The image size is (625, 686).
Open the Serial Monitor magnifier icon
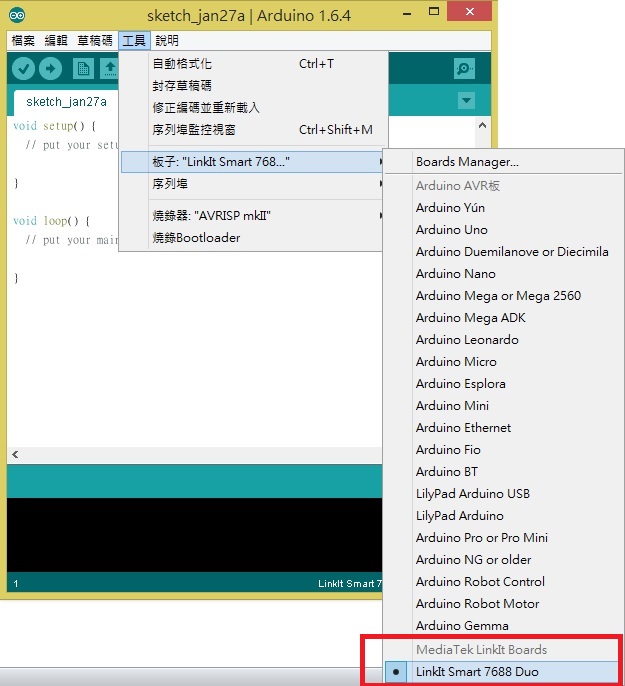click(464, 69)
